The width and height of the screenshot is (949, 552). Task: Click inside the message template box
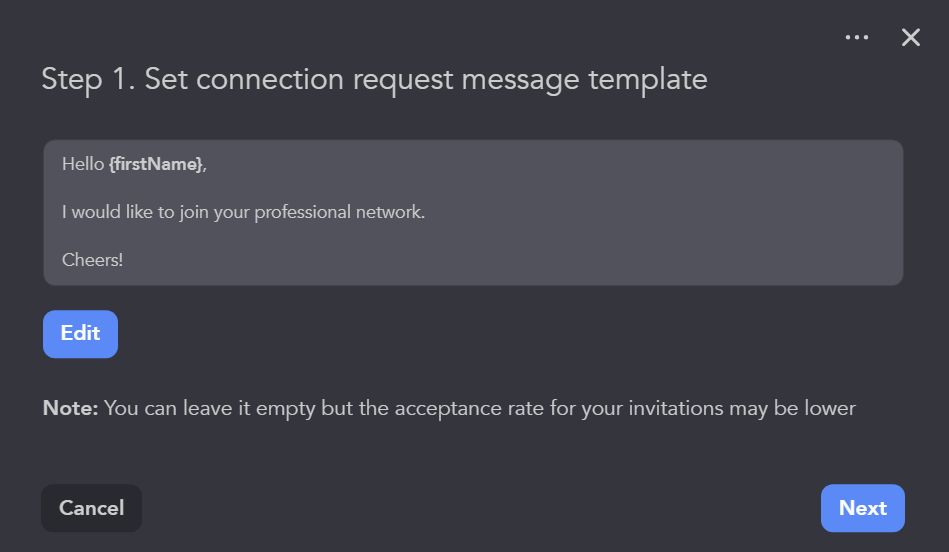[473, 212]
